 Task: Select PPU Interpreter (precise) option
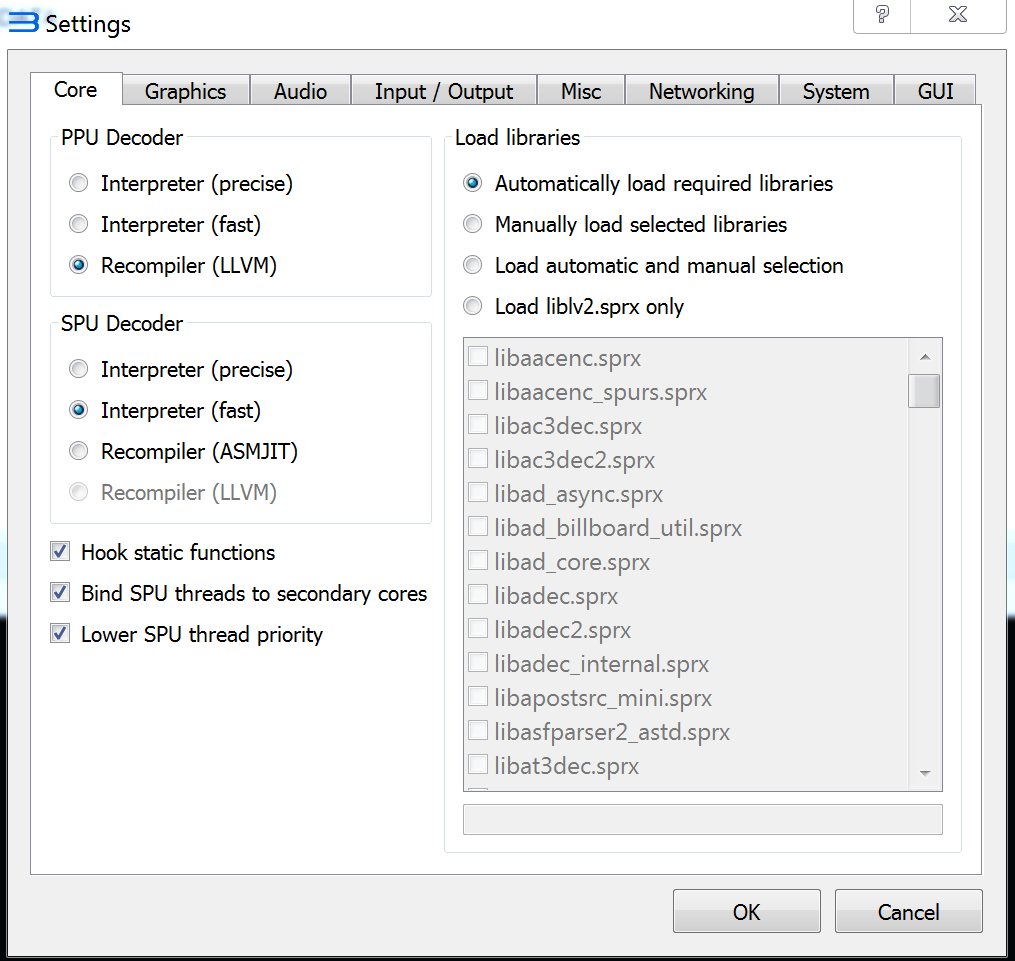pyautogui.click(x=78, y=184)
